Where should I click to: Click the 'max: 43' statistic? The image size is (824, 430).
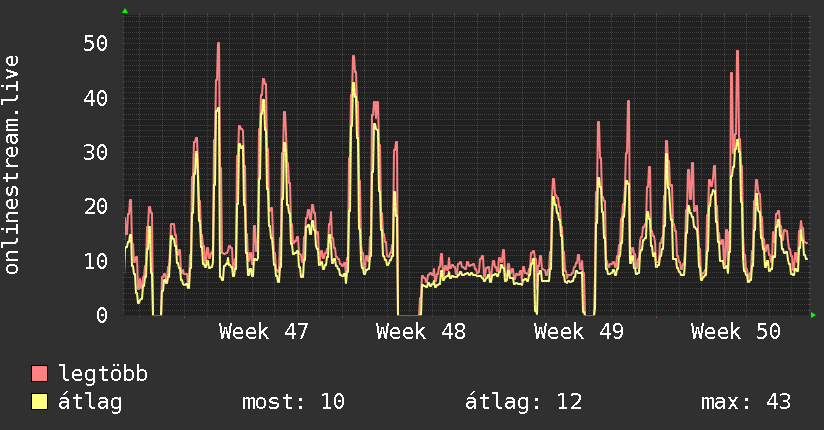tap(746, 402)
